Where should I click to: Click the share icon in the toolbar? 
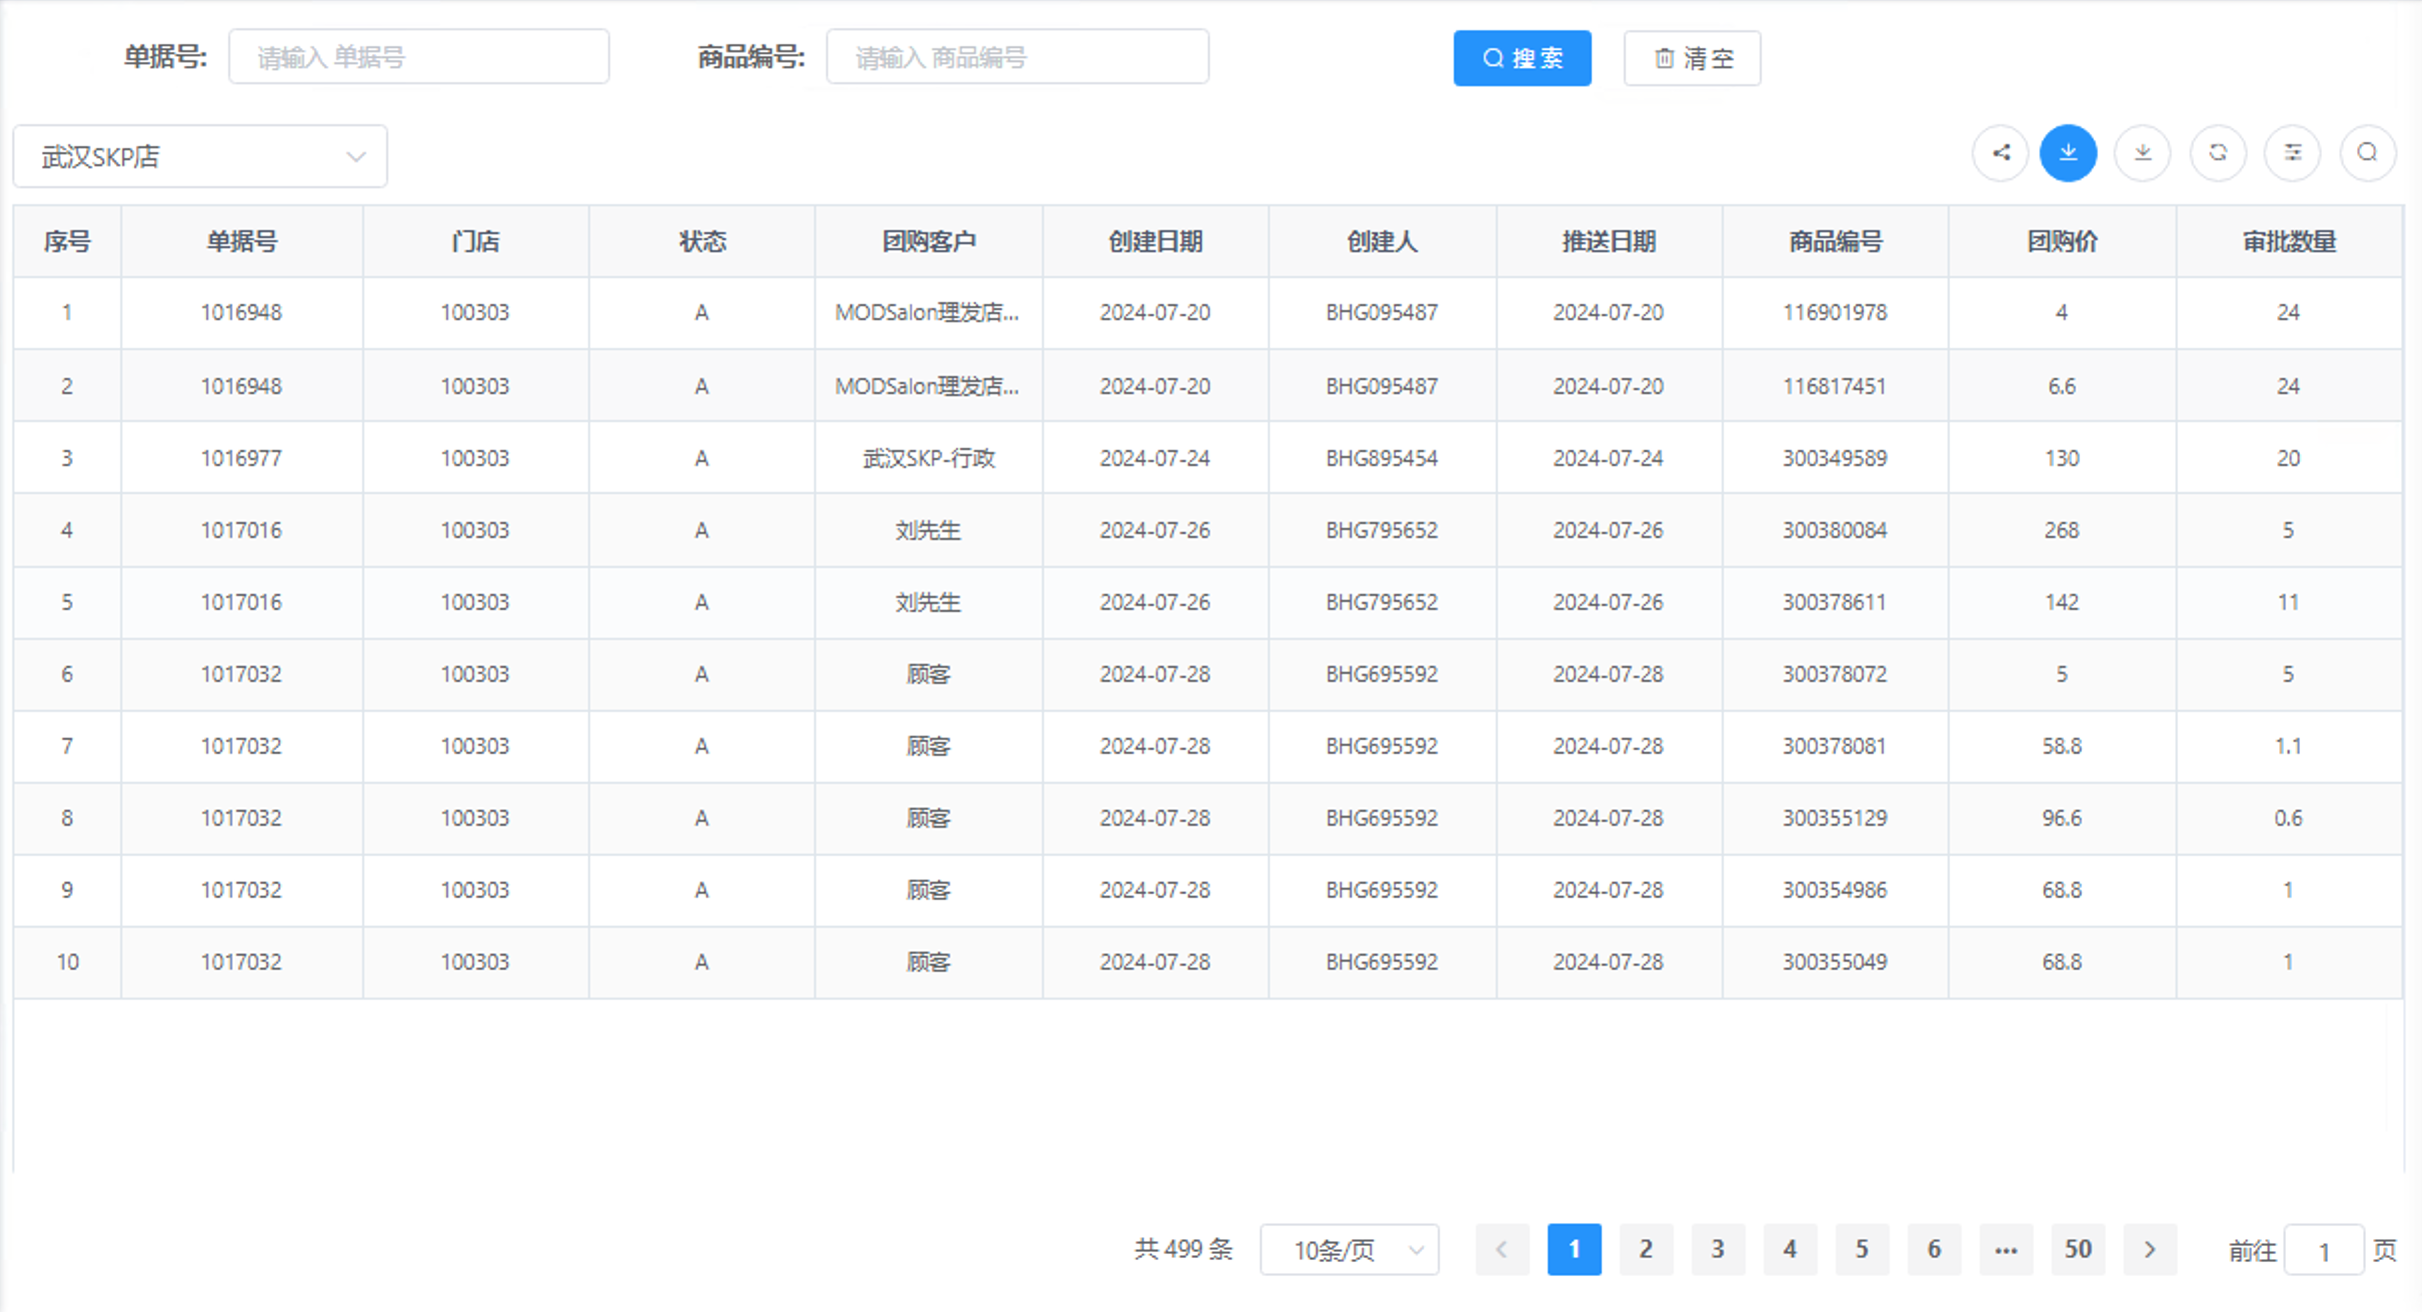tap(1999, 153)
